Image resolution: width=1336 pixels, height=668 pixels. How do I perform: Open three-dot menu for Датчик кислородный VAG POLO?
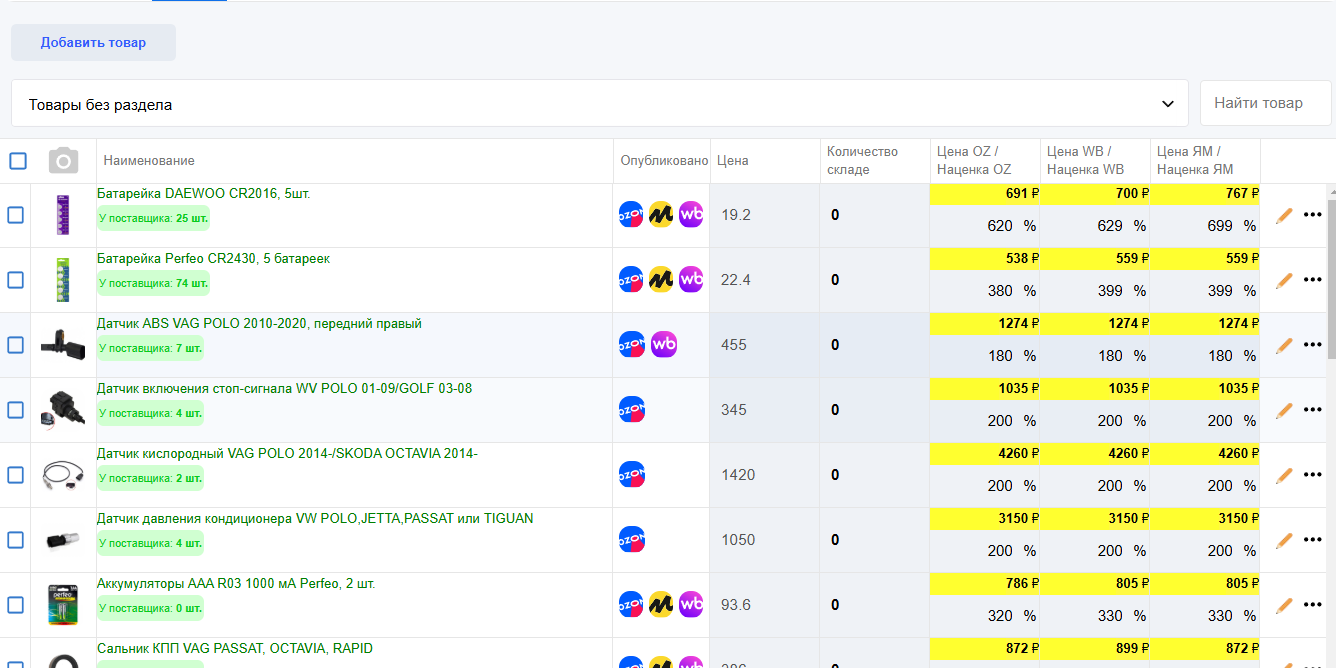pyautogui.click(x=1313, y=475)
